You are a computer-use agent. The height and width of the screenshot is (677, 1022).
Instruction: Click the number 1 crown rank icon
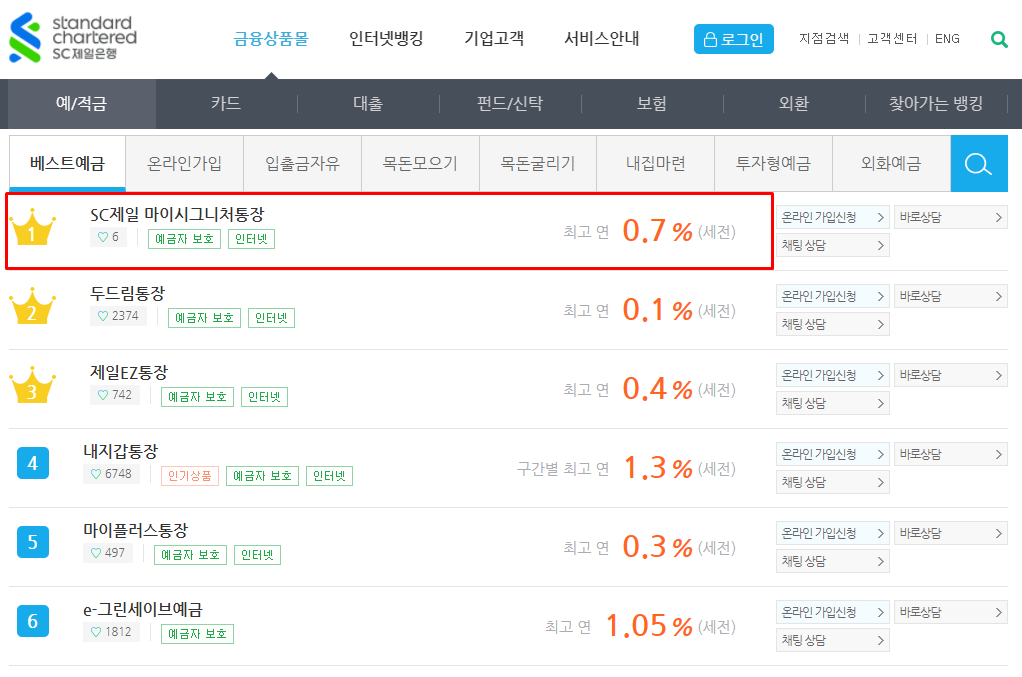point(32,227)
